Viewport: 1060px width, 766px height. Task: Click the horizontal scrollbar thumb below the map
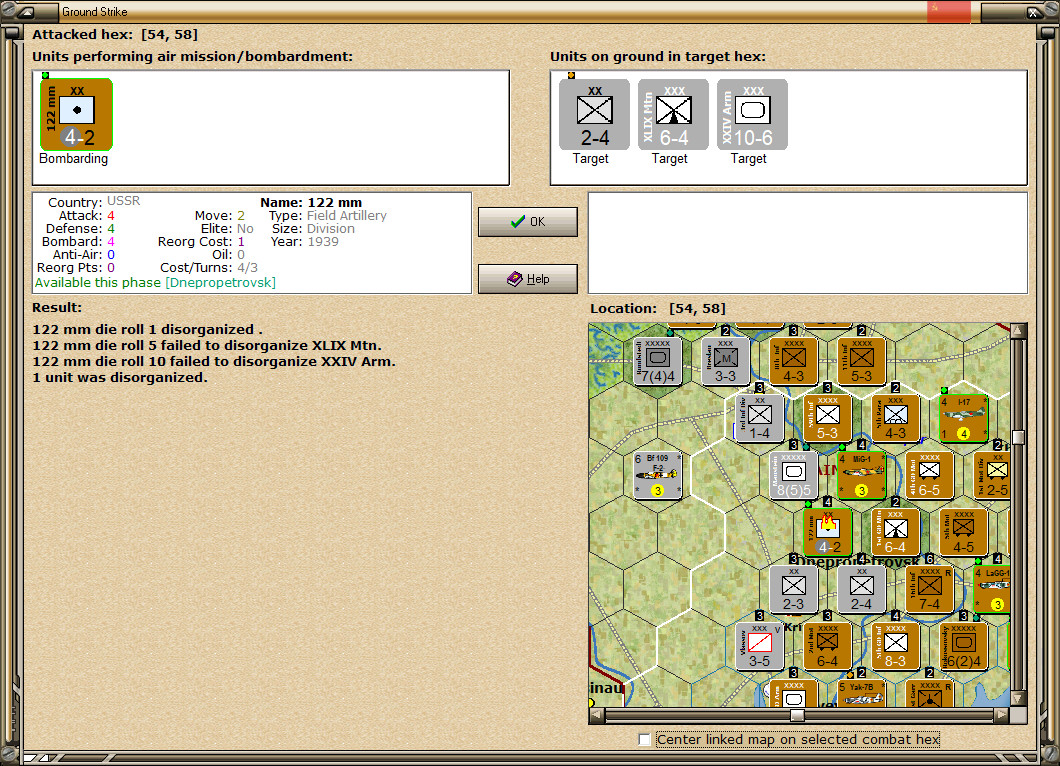[x=797, y=714]
